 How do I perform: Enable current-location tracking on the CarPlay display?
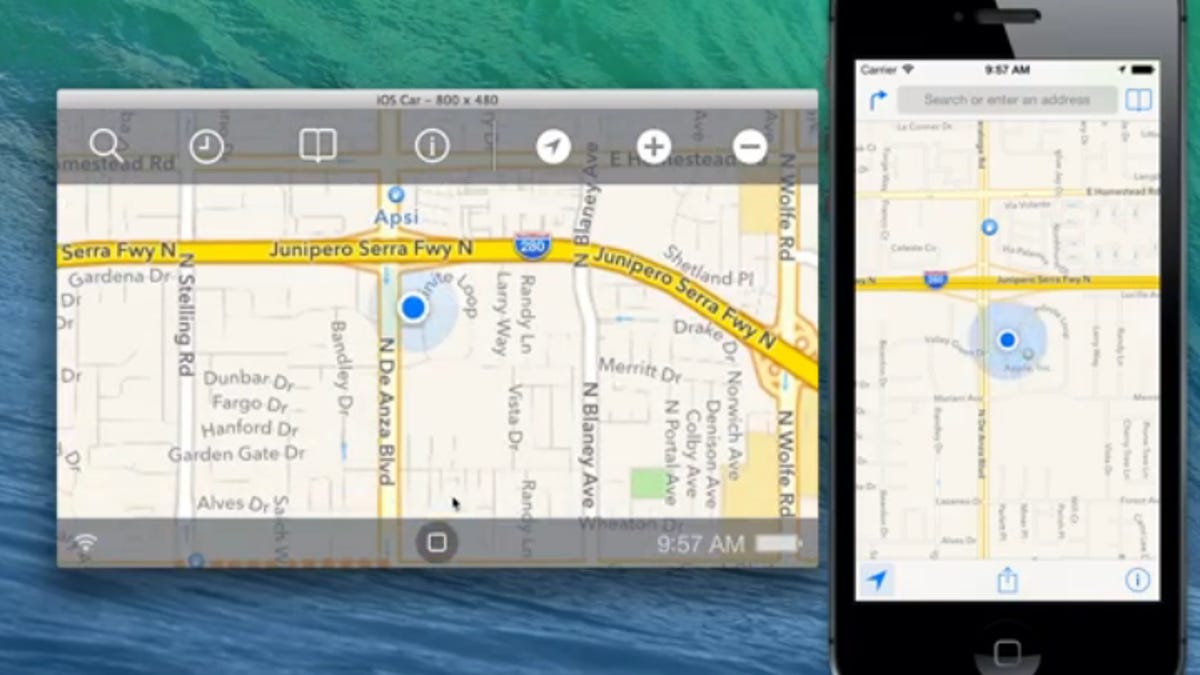pyautogui.click(x=554, y=146)
